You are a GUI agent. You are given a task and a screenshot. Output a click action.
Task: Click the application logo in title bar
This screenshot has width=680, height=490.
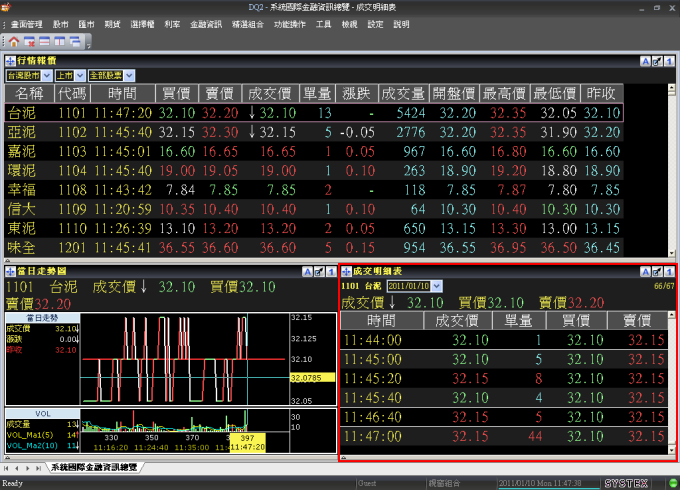pos(6,7)
